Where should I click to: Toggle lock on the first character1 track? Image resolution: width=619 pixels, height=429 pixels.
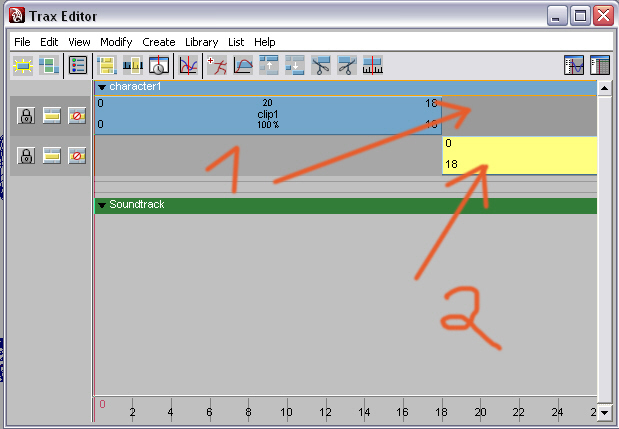pyautogui.click(x=27, y=116)
